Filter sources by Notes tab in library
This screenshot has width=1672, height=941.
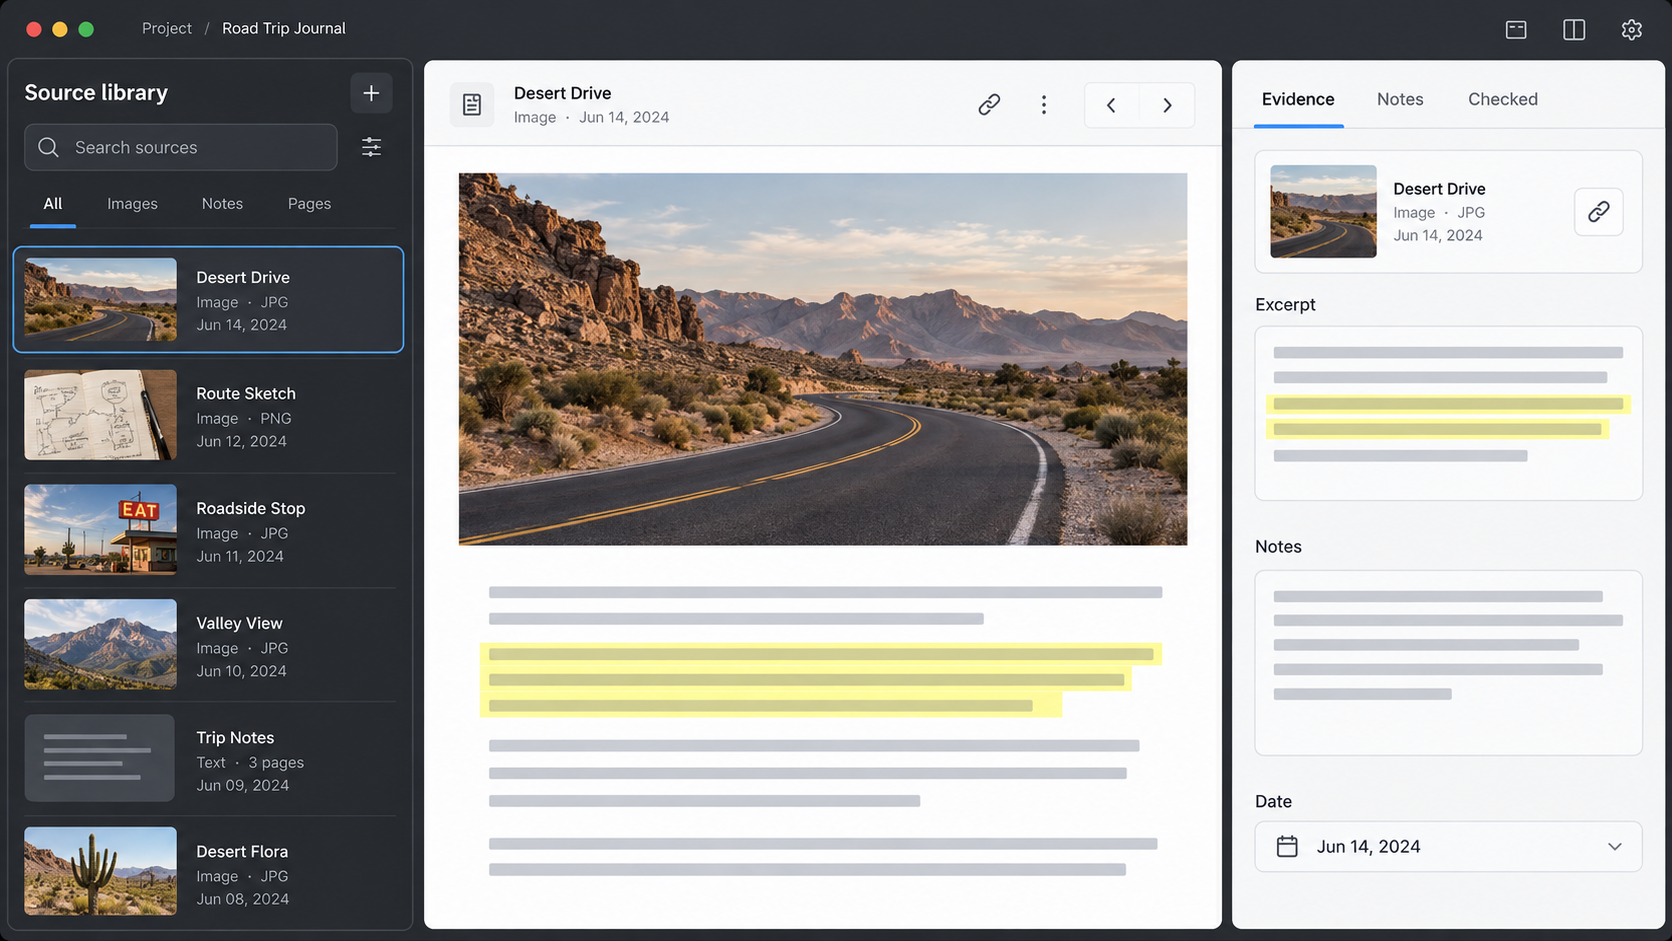click(222, 204)
